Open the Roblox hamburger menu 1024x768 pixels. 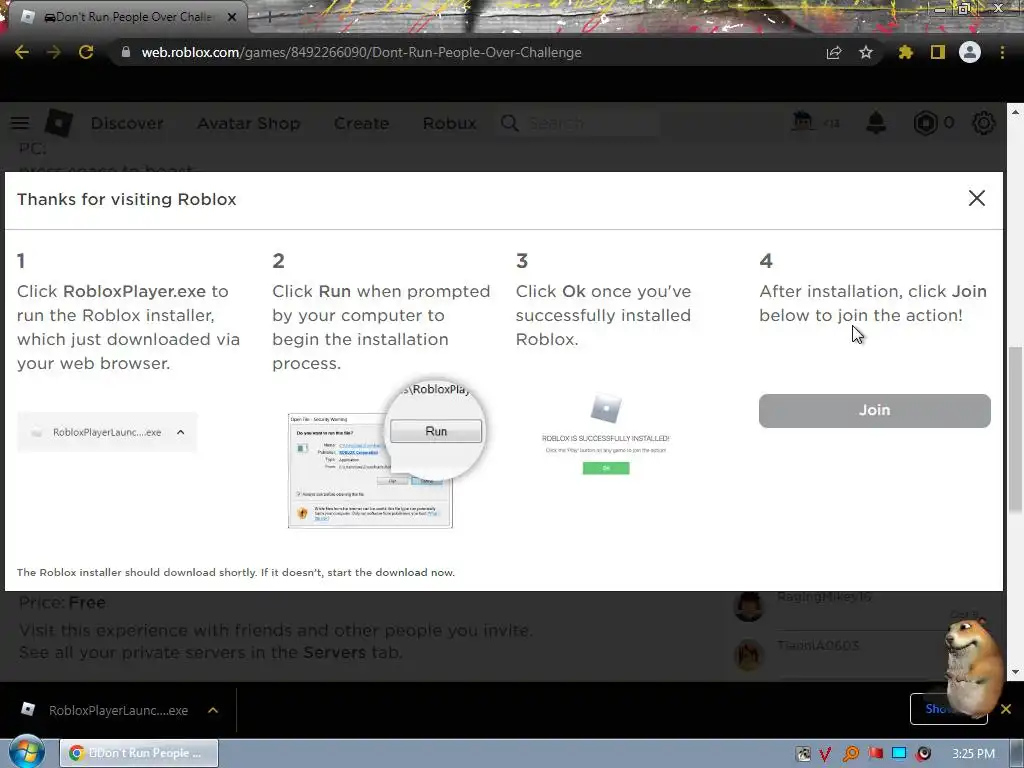coord(20,123)
